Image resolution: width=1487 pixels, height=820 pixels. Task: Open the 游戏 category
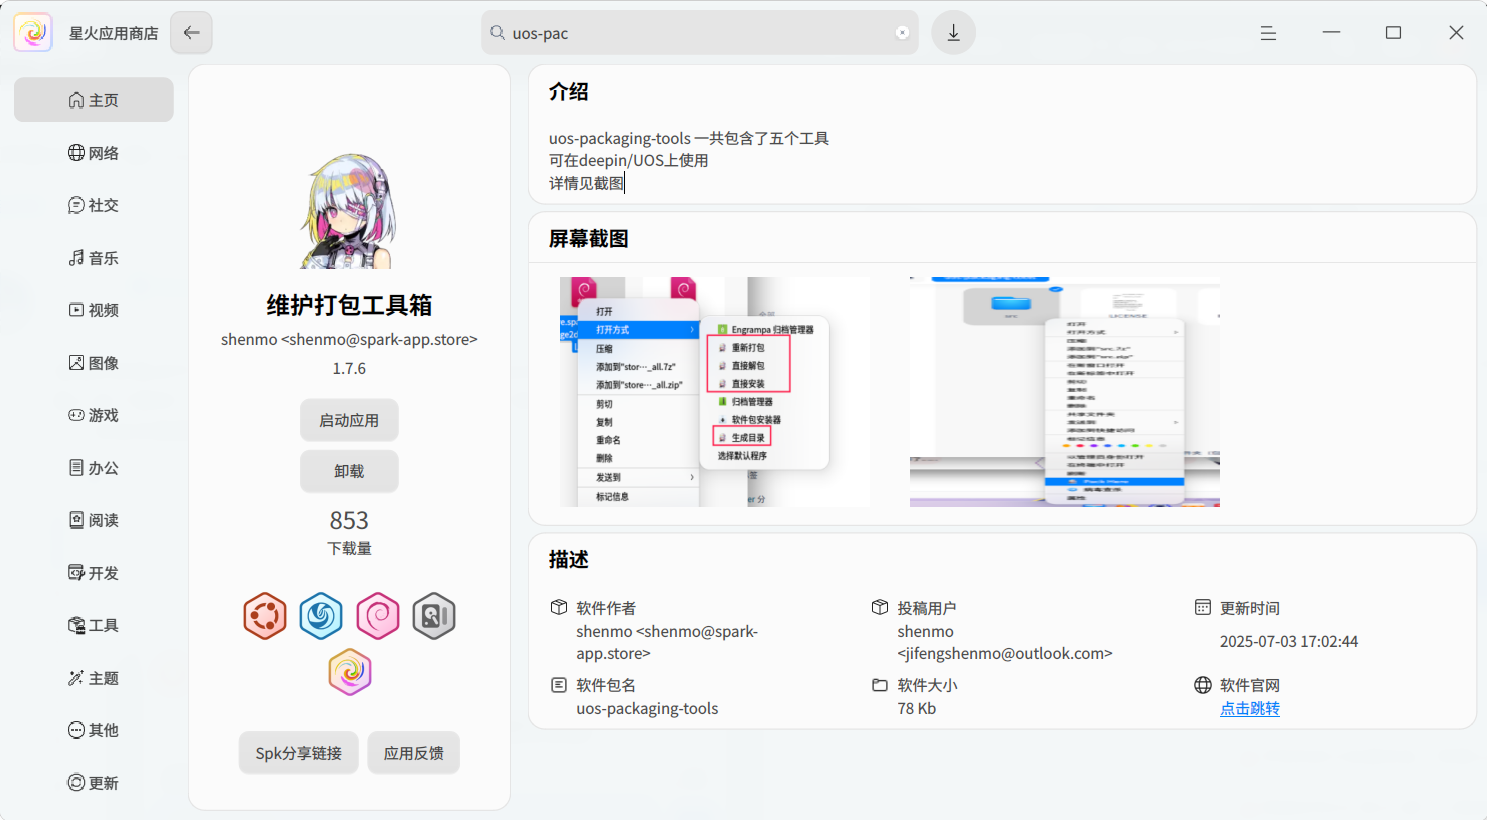tap(94, 415)
